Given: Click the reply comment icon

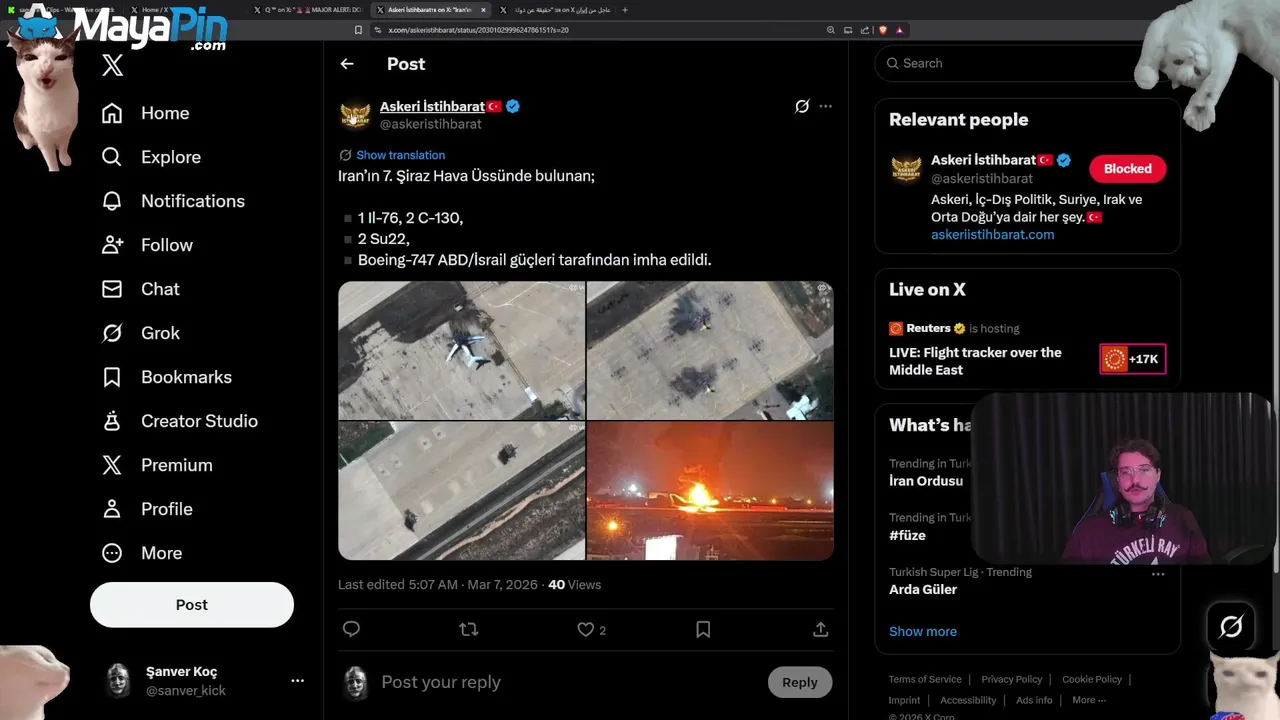Looking at the screenshot, I should (x=351, y=629).
